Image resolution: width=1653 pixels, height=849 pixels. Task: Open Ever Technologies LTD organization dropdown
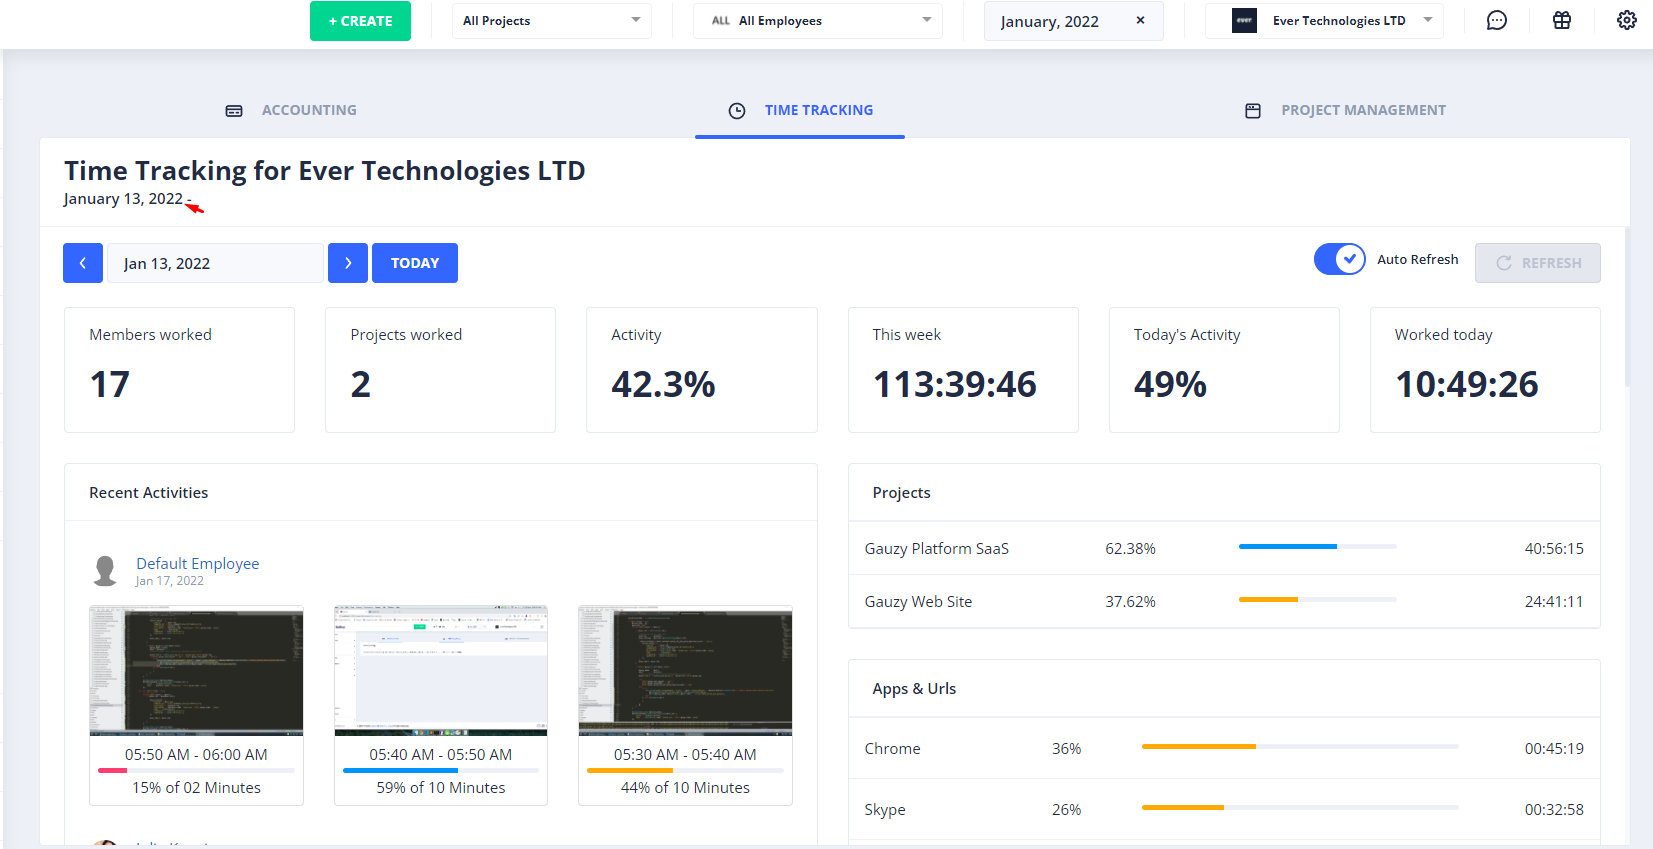click(x=1324, y=20)
